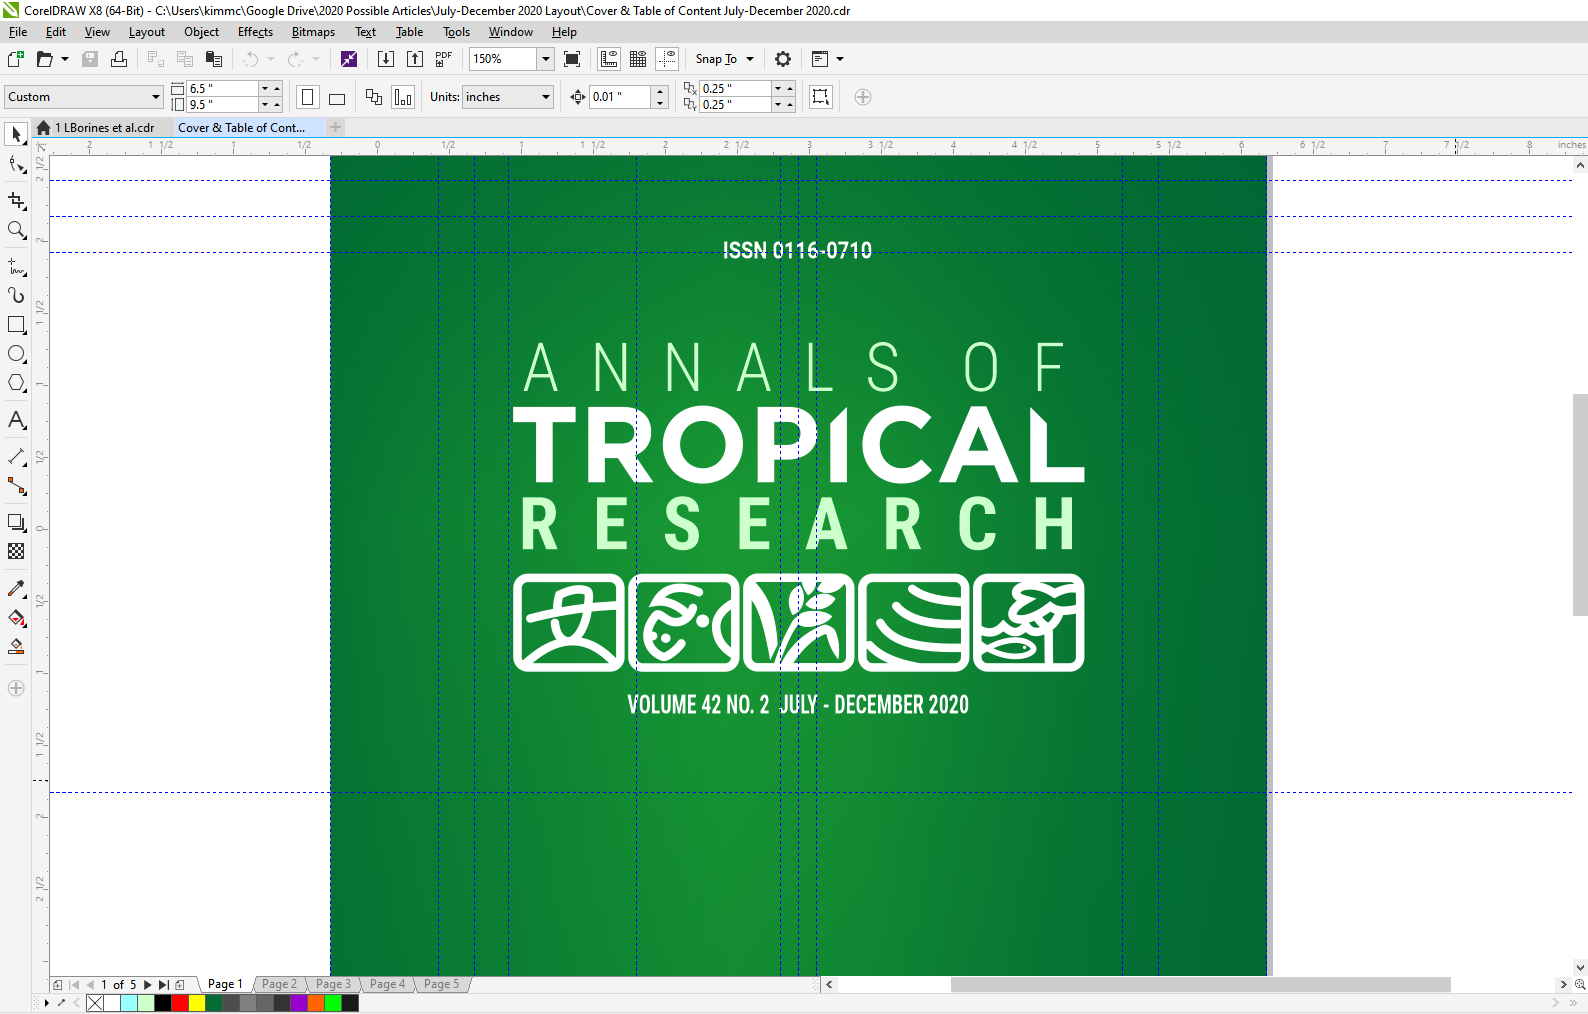Toggle Show Guidelines button
Image resolution: width=1588 pixels, height=1014 pixels.
point(667,59)
